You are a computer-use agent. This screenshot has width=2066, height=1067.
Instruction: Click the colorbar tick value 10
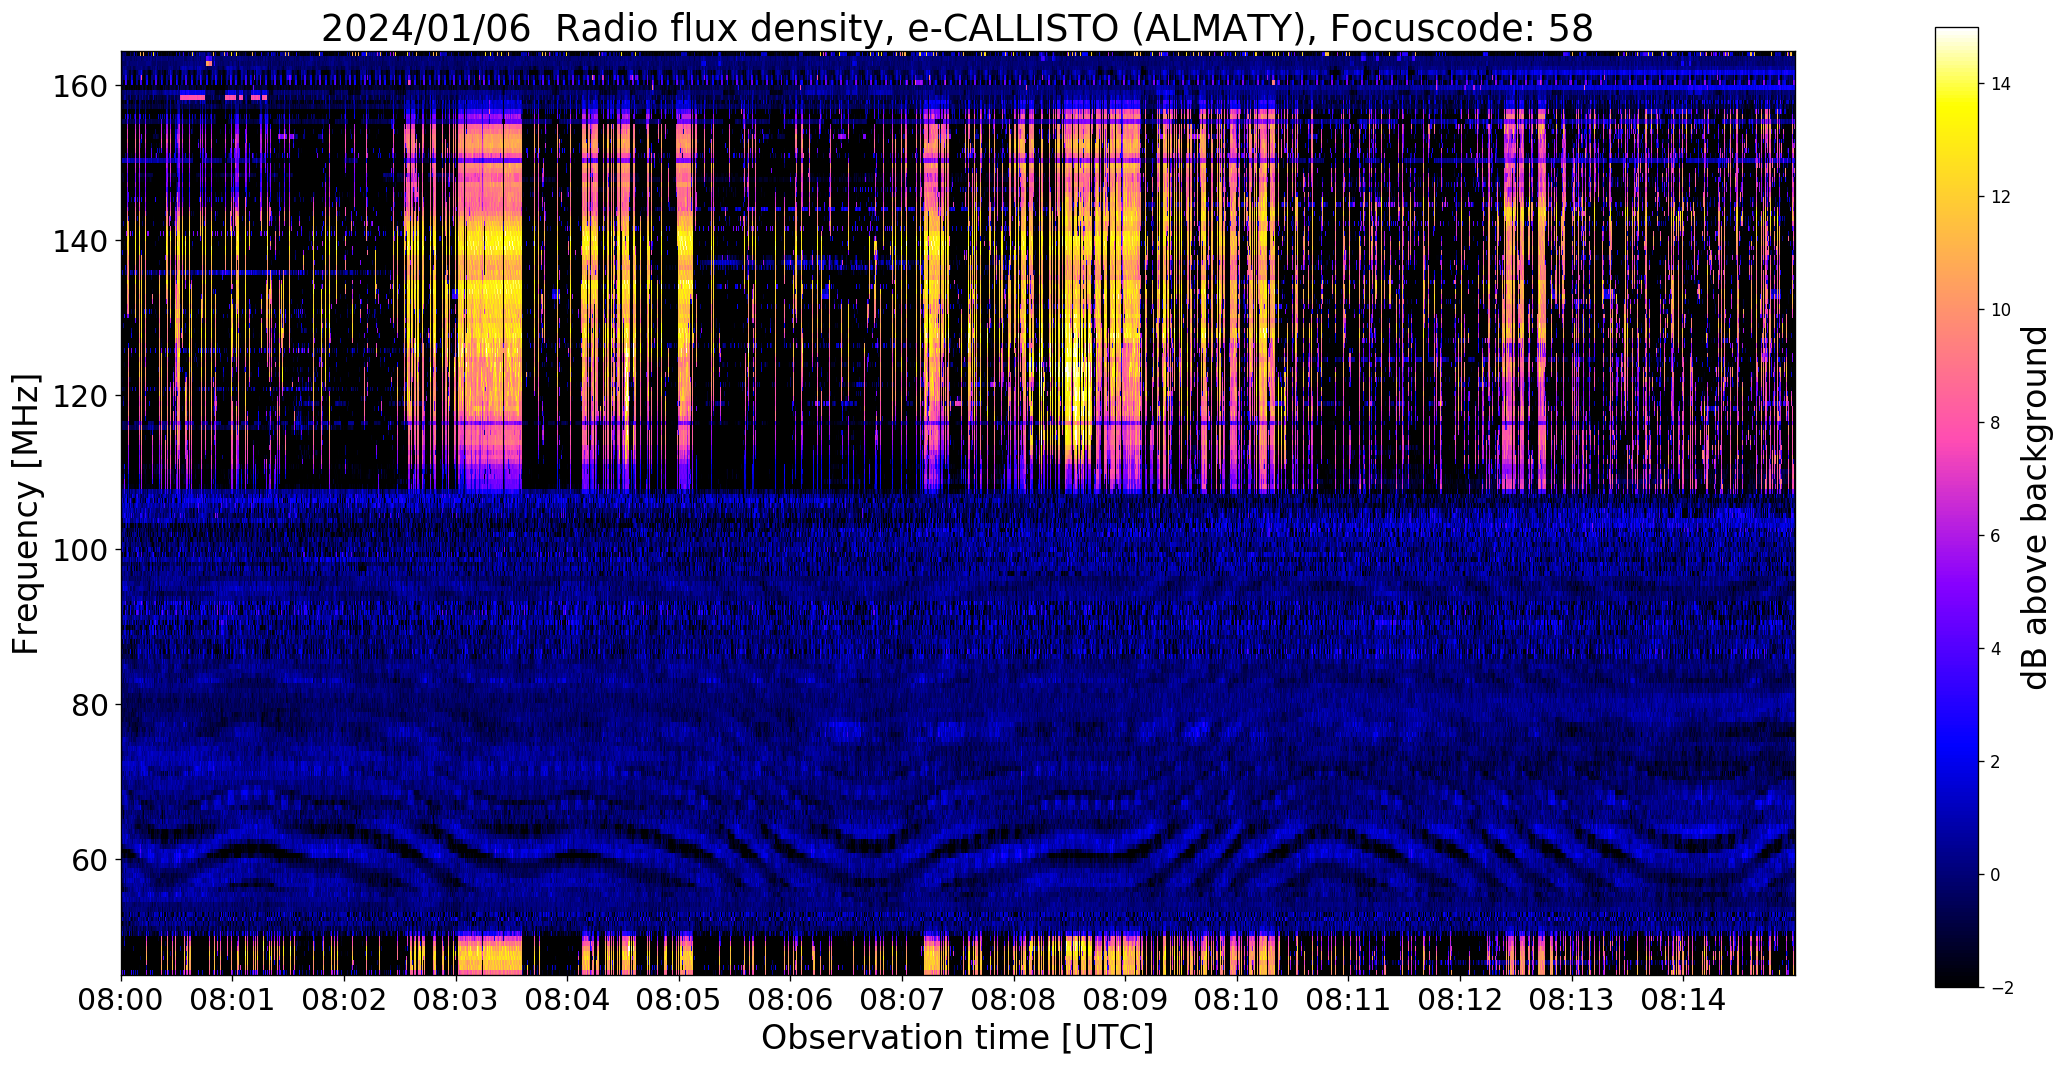coord(2001,310)
